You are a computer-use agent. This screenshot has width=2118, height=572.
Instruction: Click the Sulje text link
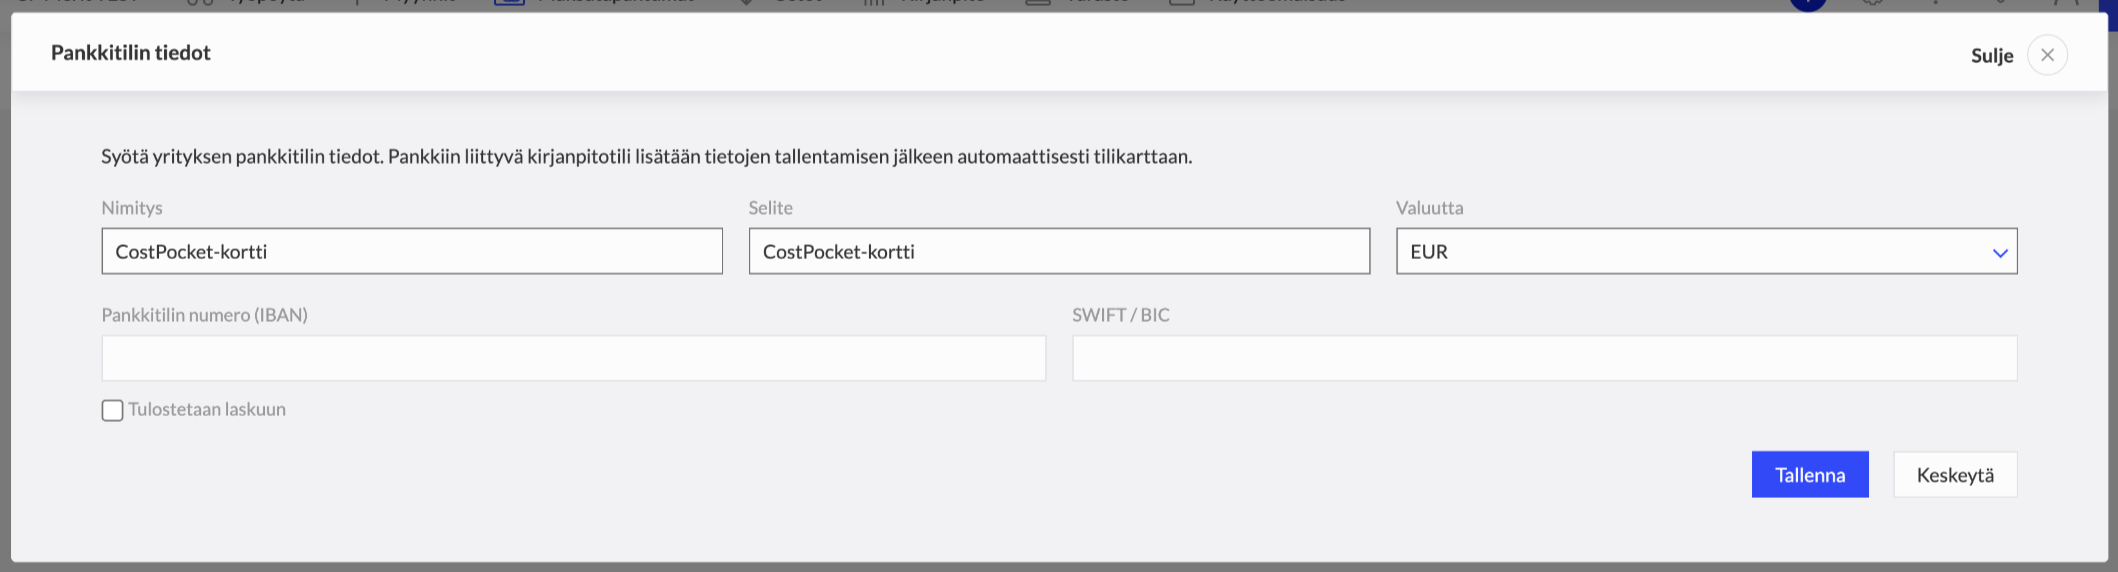(x=1991, y=56)
